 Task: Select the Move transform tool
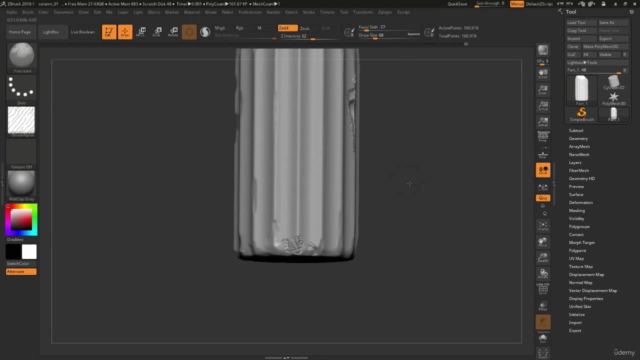141,32
